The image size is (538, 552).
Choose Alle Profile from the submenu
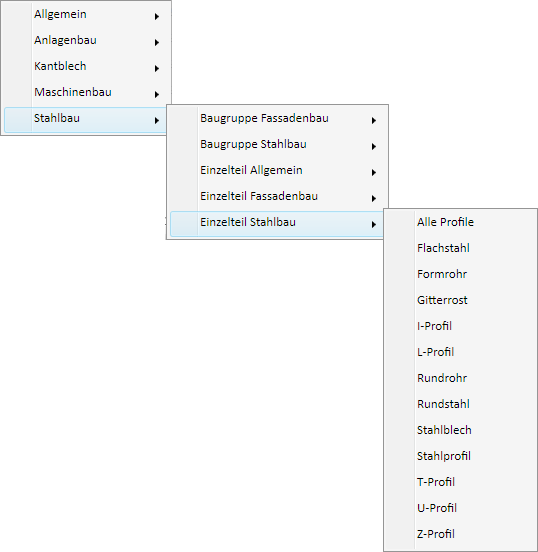click(x=460, y=222)
